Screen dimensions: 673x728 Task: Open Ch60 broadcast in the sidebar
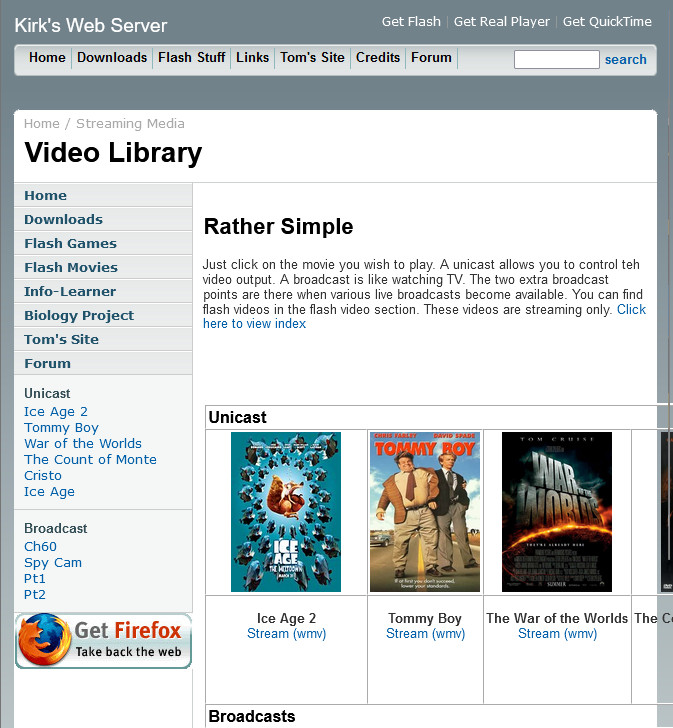click(40, 547)
